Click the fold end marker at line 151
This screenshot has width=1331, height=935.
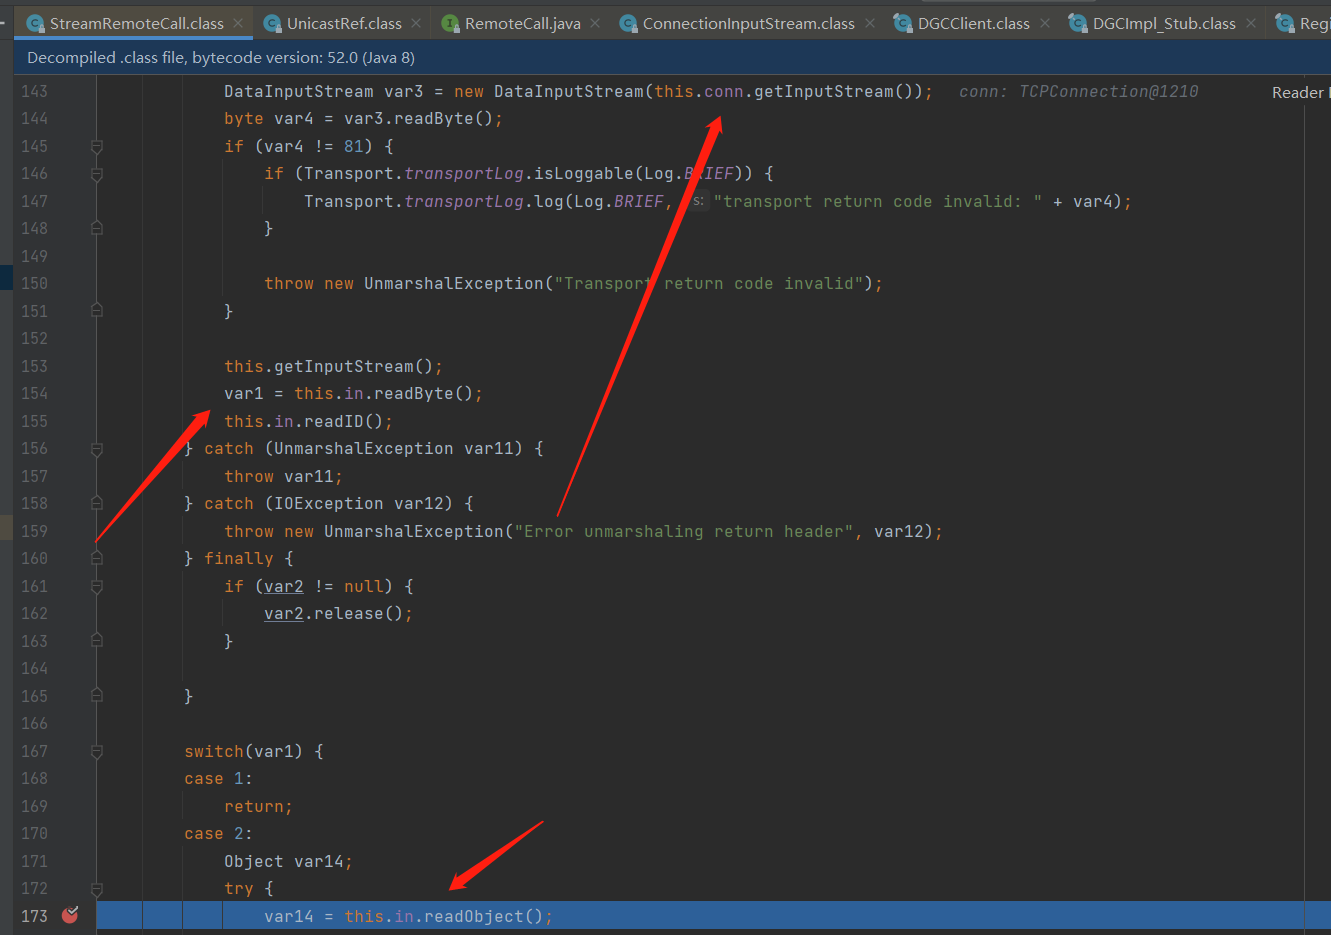click(x=97, y=311)
